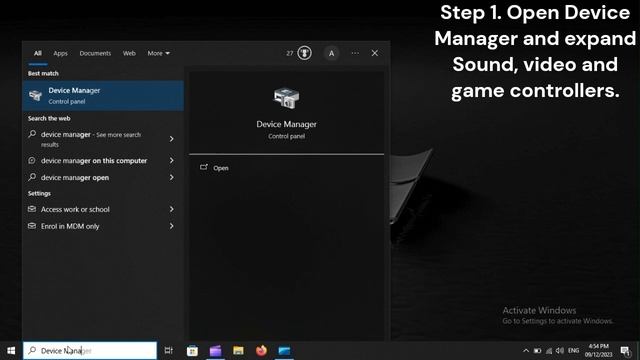Open the Device Manager best match result

tap(103, 96)
